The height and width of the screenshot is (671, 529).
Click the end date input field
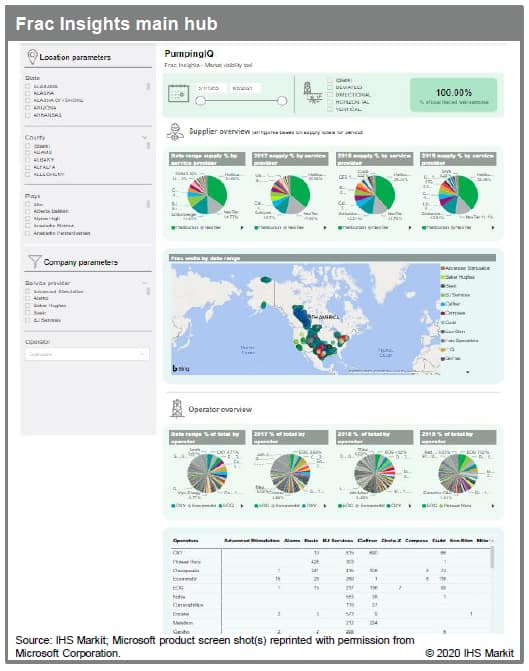[x=243, y=88]
